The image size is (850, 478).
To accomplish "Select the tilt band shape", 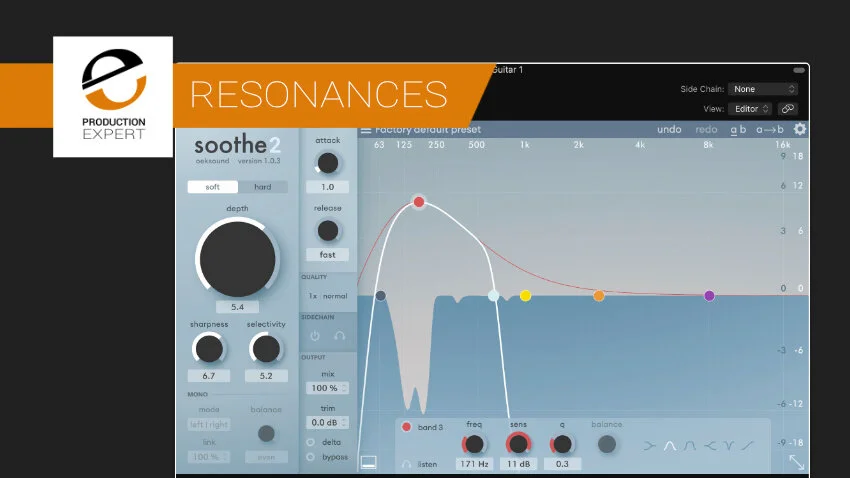I will 748,445.
